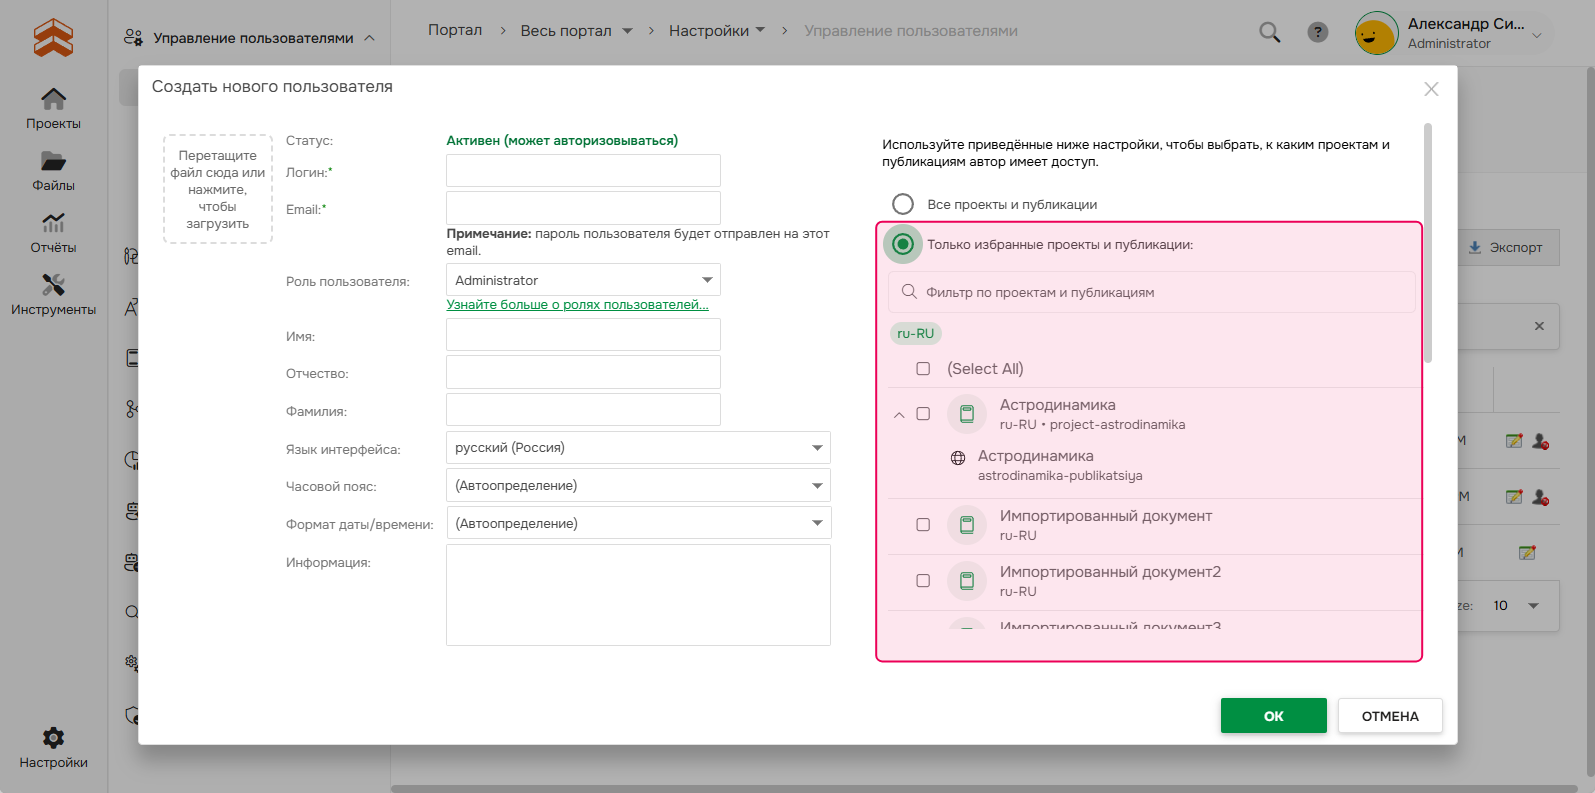The image size is (1595, 793).
Task: Go to Портал breadcrumb
Action: pyautogui.click(x=455, y=30)
